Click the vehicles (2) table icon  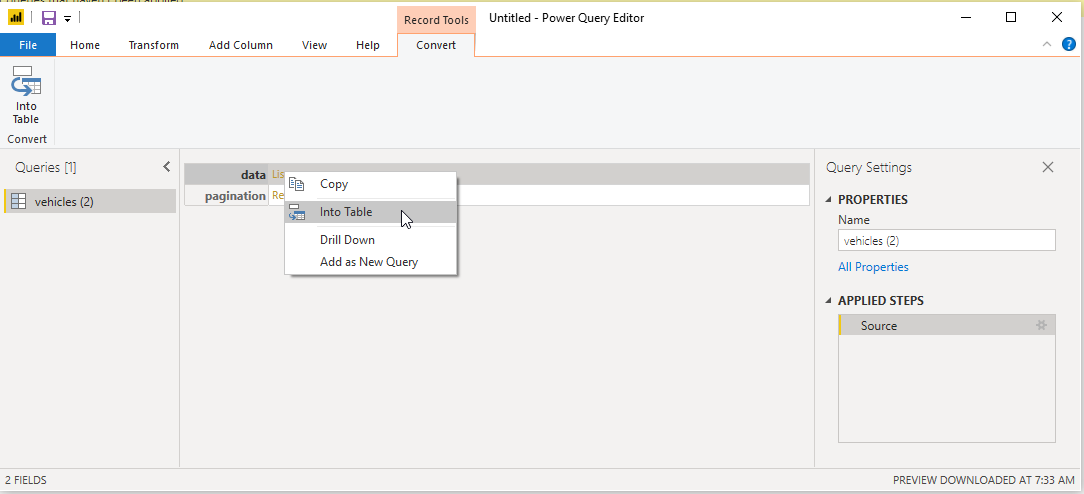tap(19, 201)
